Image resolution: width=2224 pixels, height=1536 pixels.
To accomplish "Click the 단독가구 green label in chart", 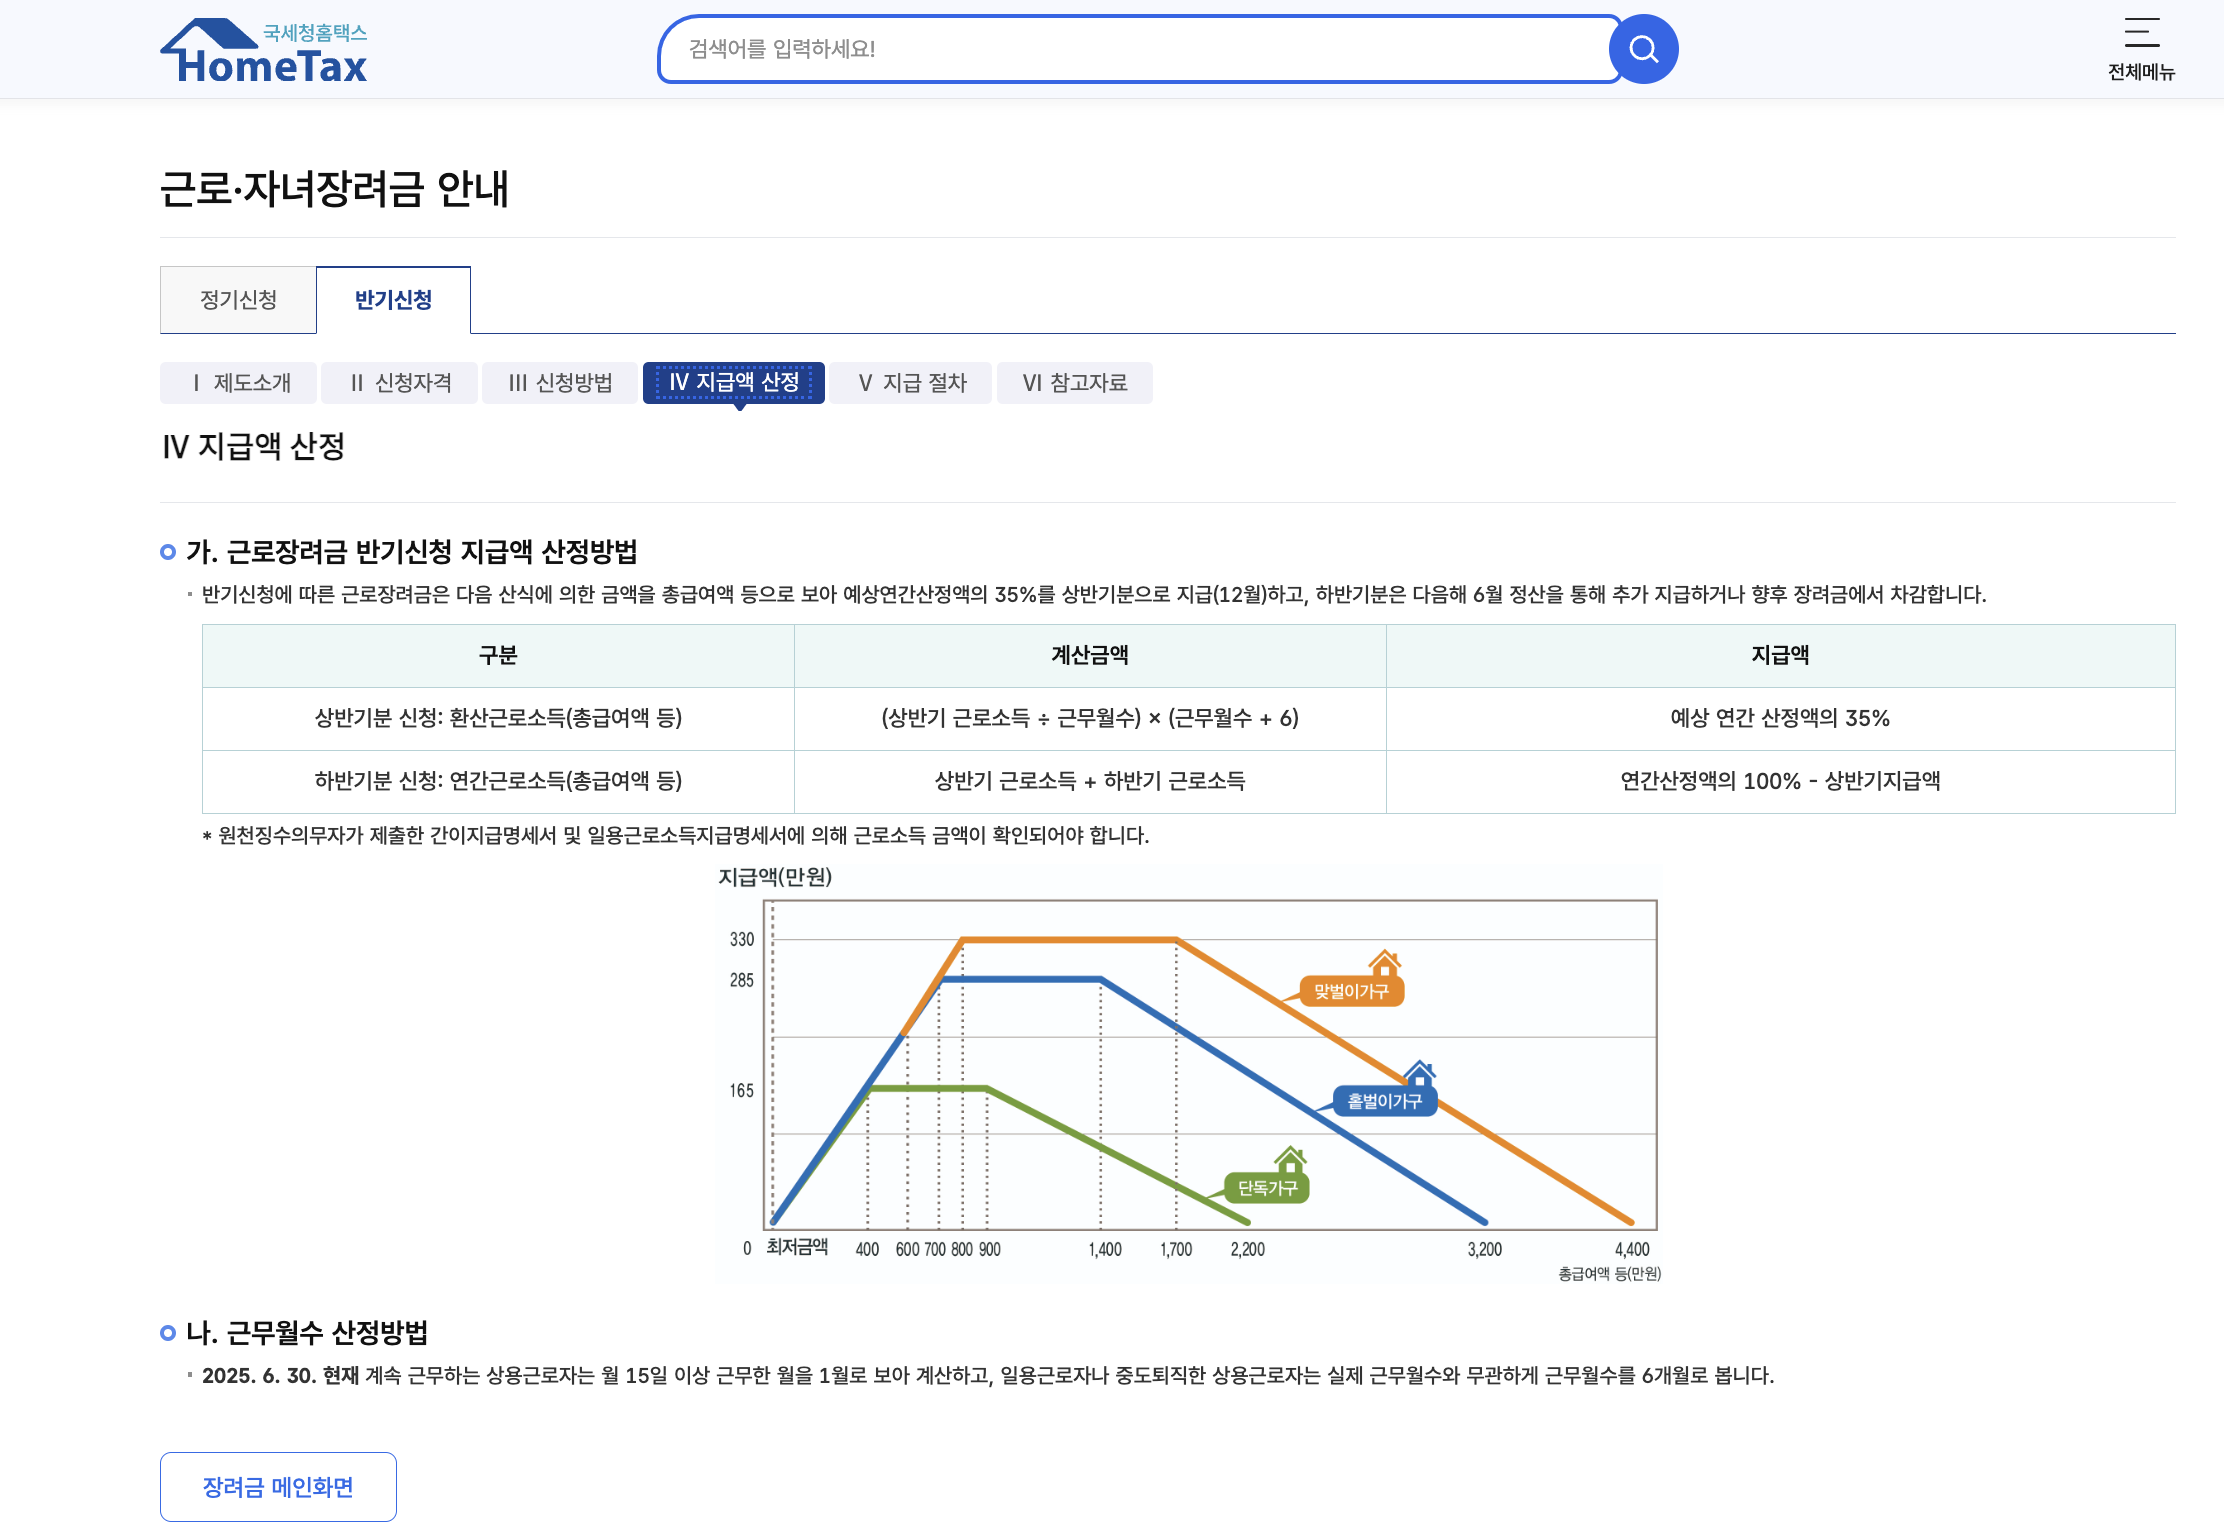I will click(x=1267, y=1188).
